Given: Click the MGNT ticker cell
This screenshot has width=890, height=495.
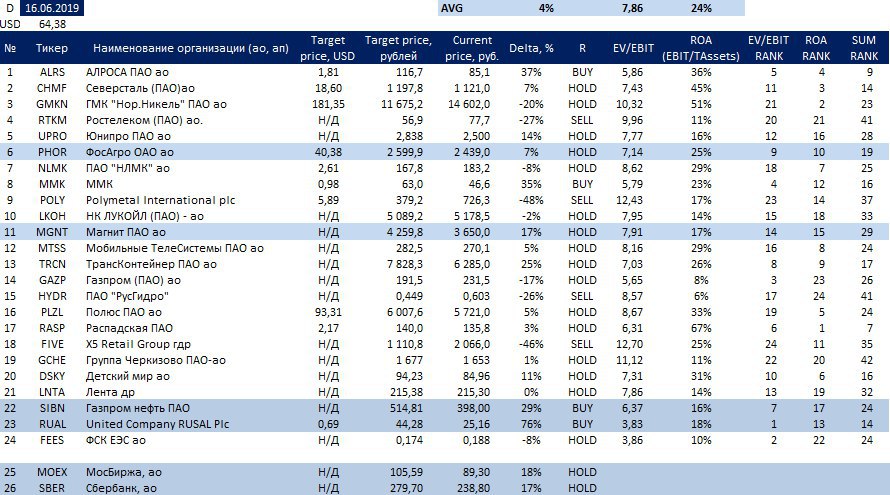Looking at the screenshot, I should click(x=52, y=232).
